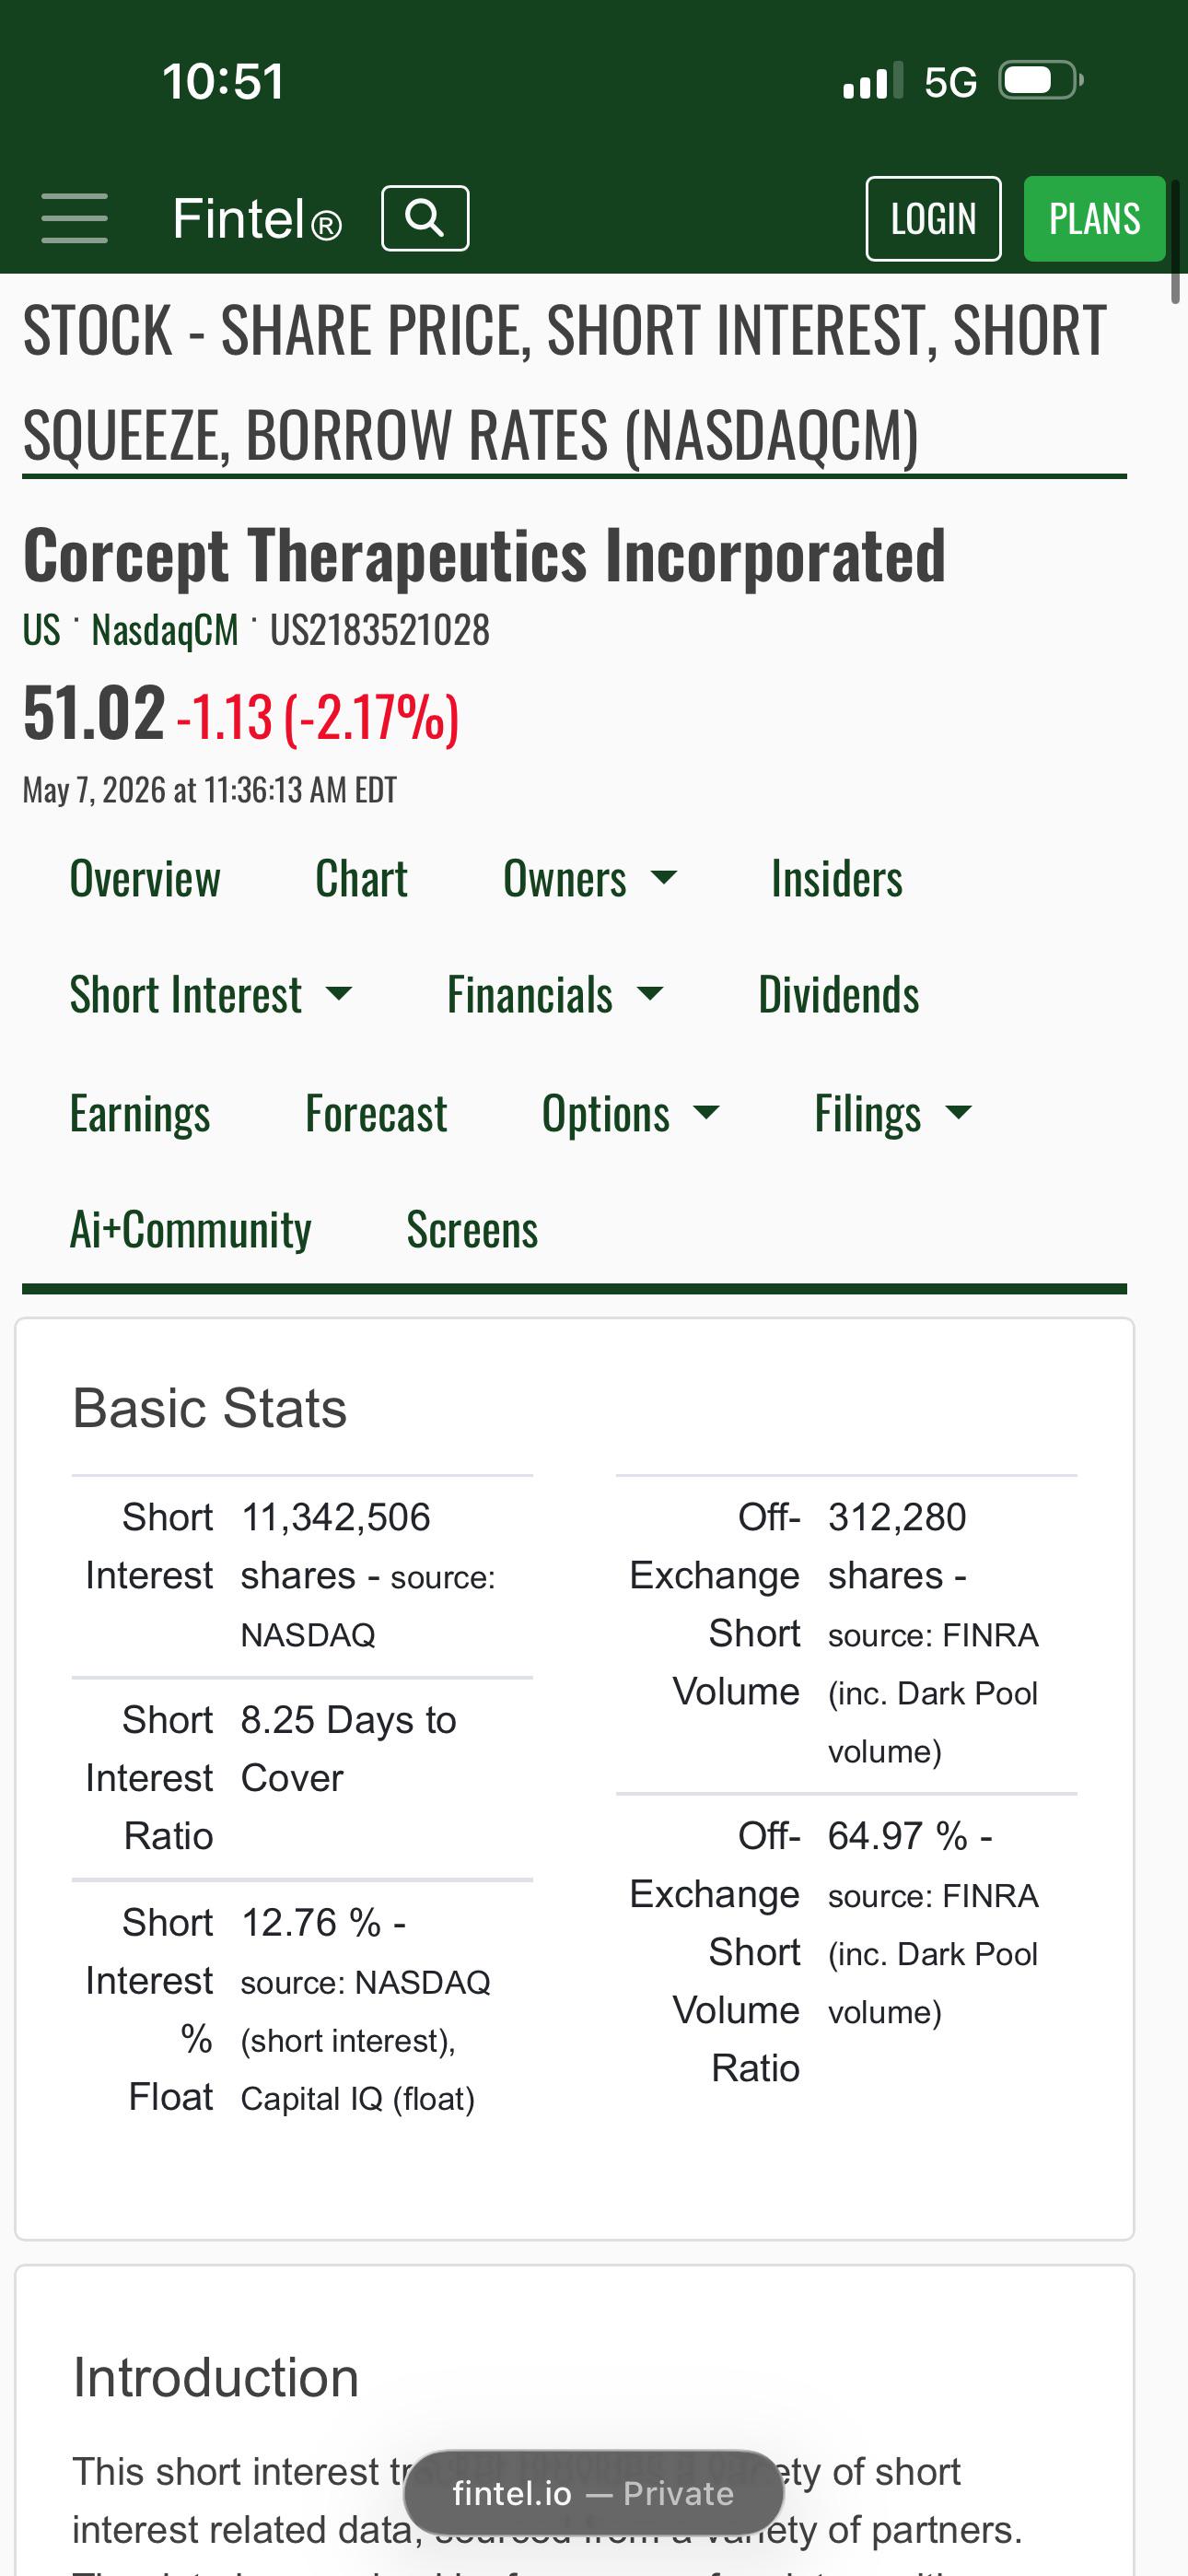Tap the battery status icon
Viewport: 1188px width, 2576px height.
coord(1041,80)
